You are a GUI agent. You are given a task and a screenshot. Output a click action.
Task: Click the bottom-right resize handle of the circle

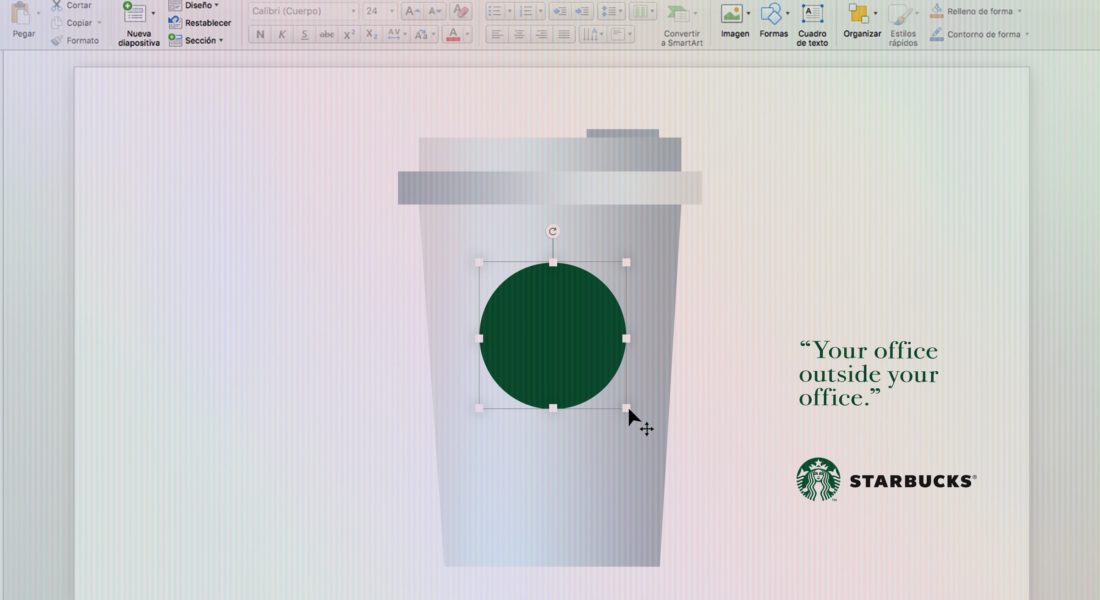tap(626, 408)
